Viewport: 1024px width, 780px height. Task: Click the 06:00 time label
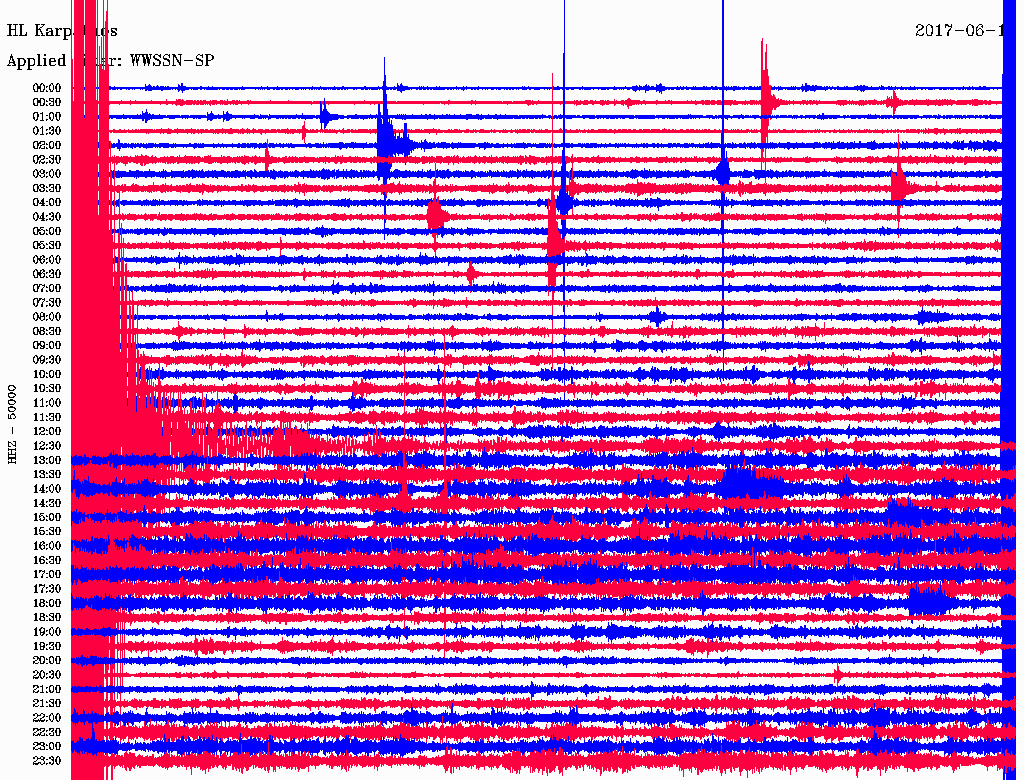tap(47, 259)
